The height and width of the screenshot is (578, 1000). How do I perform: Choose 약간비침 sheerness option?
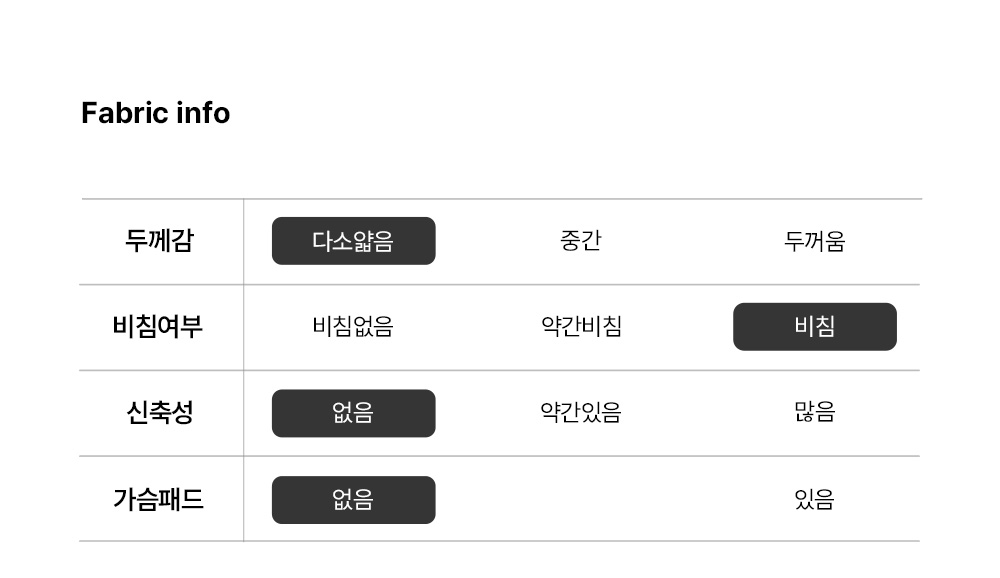point(581,327)
